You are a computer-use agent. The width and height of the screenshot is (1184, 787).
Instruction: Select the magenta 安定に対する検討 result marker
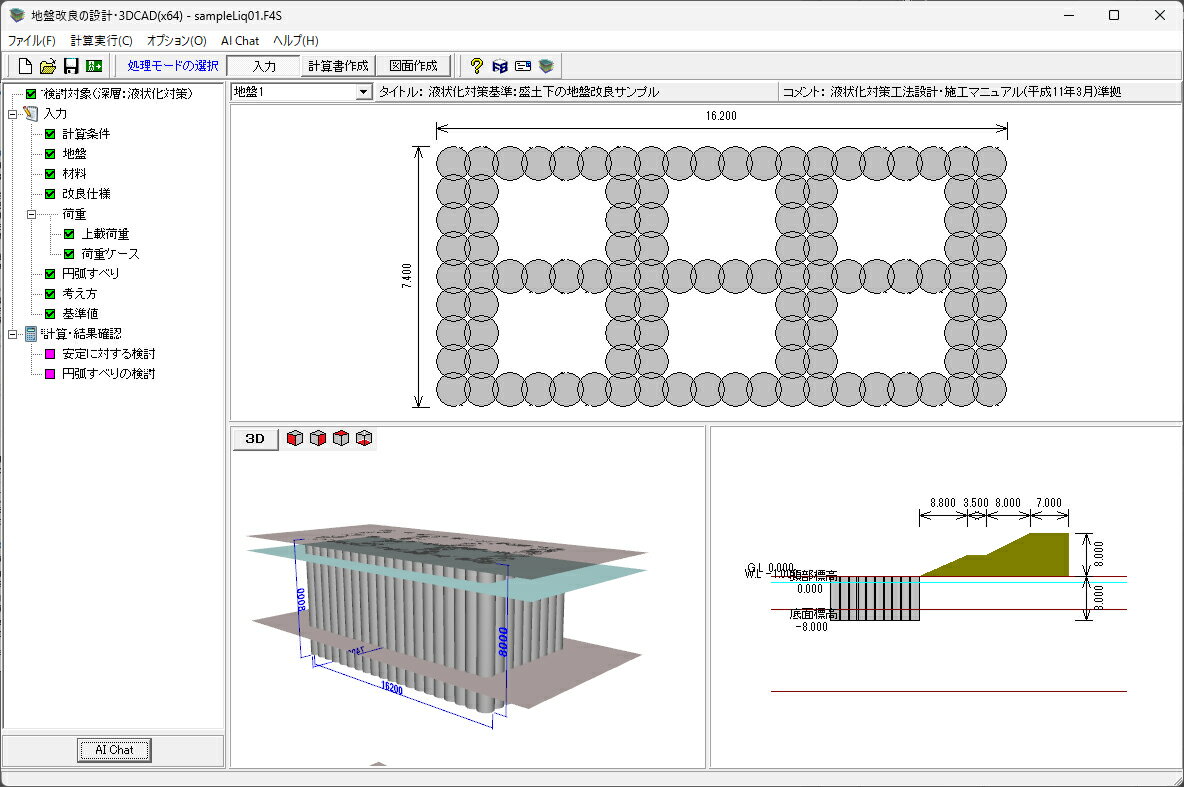coord(50,354)
